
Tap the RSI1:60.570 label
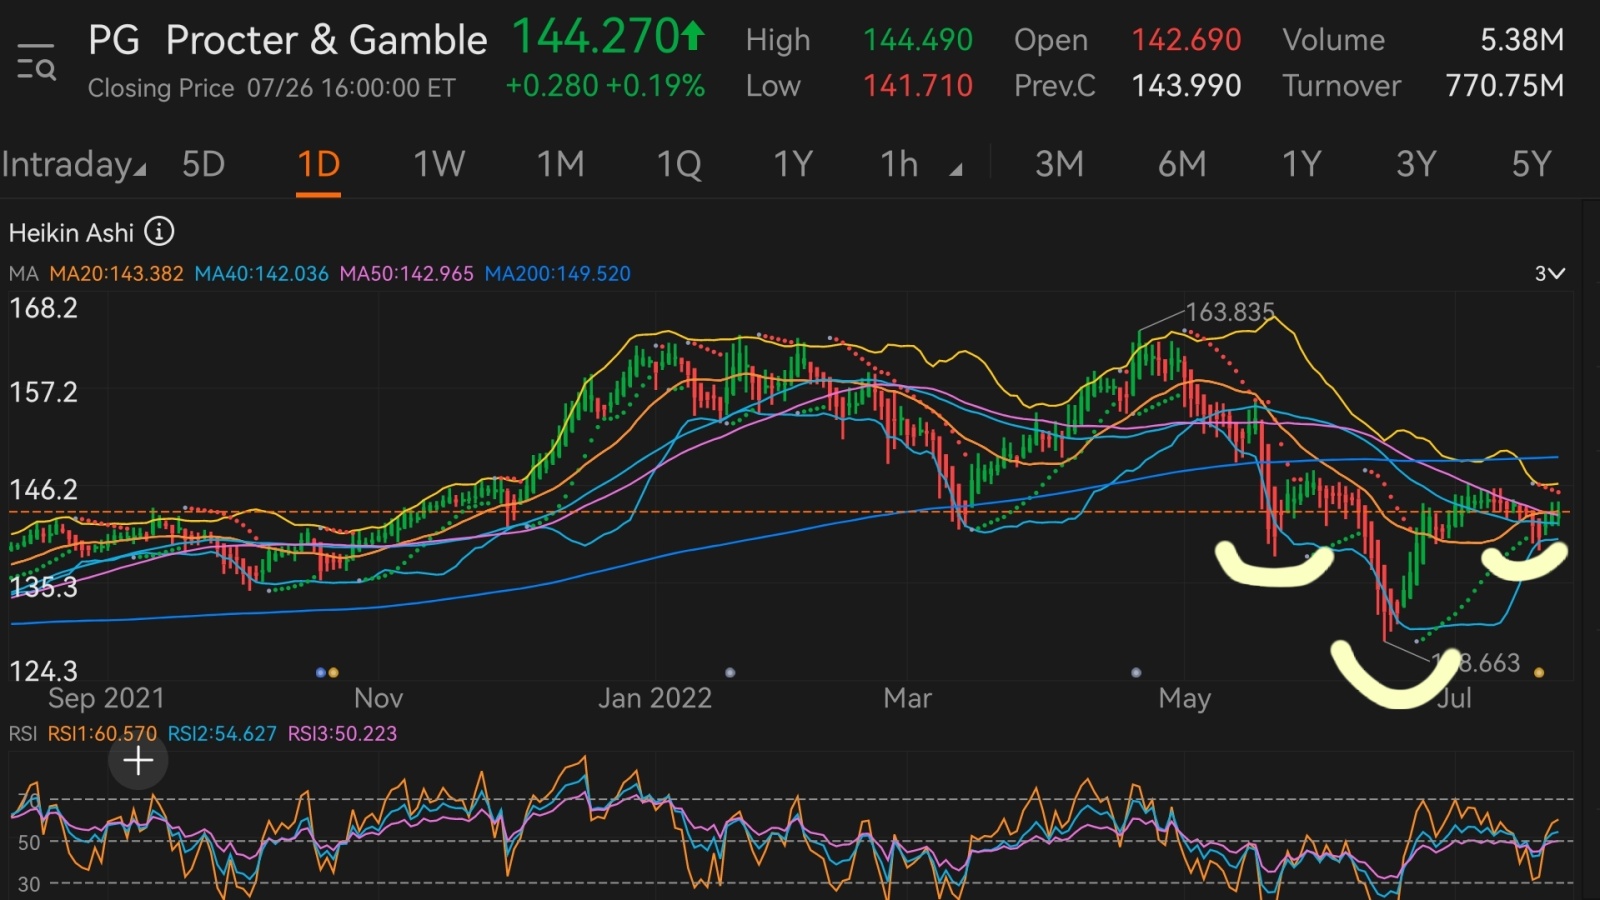[102, 734]
